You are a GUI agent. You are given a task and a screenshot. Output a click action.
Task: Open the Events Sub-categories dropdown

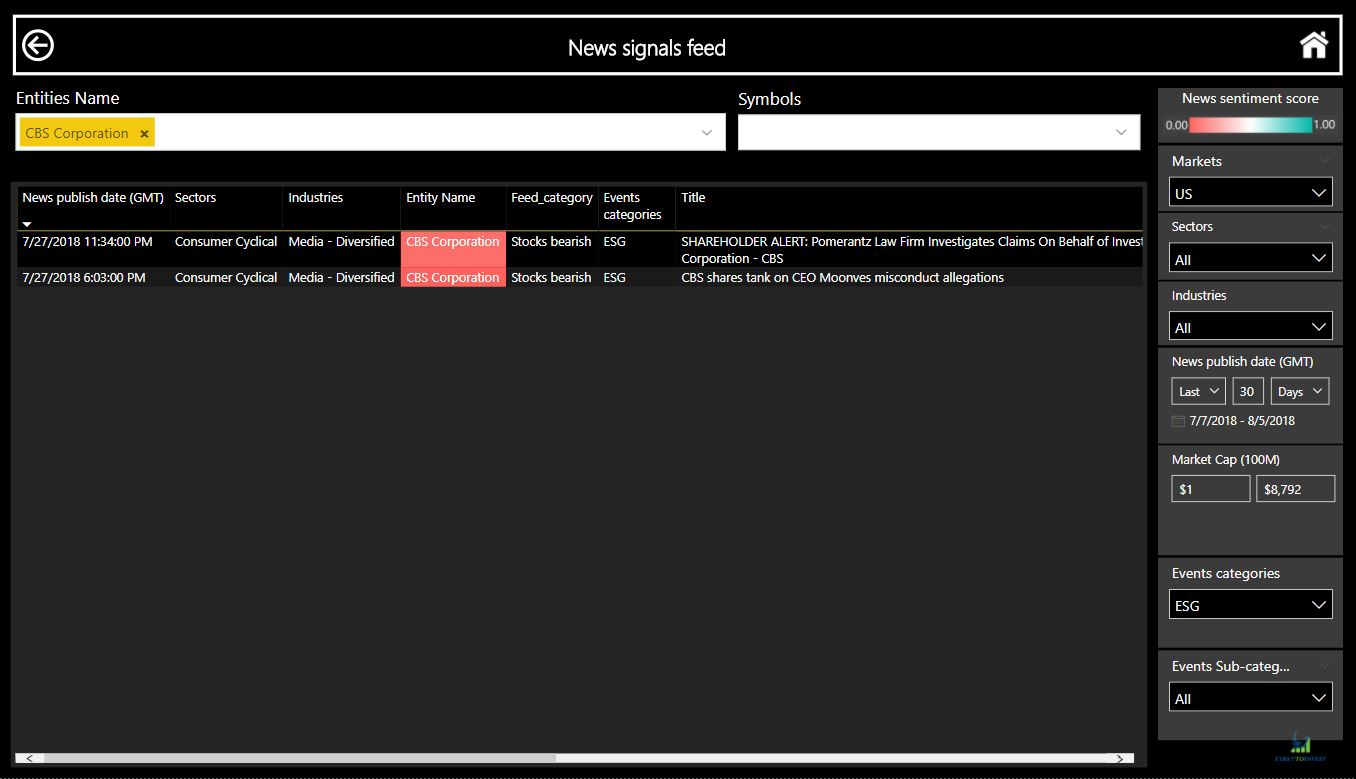(1250, 697)
